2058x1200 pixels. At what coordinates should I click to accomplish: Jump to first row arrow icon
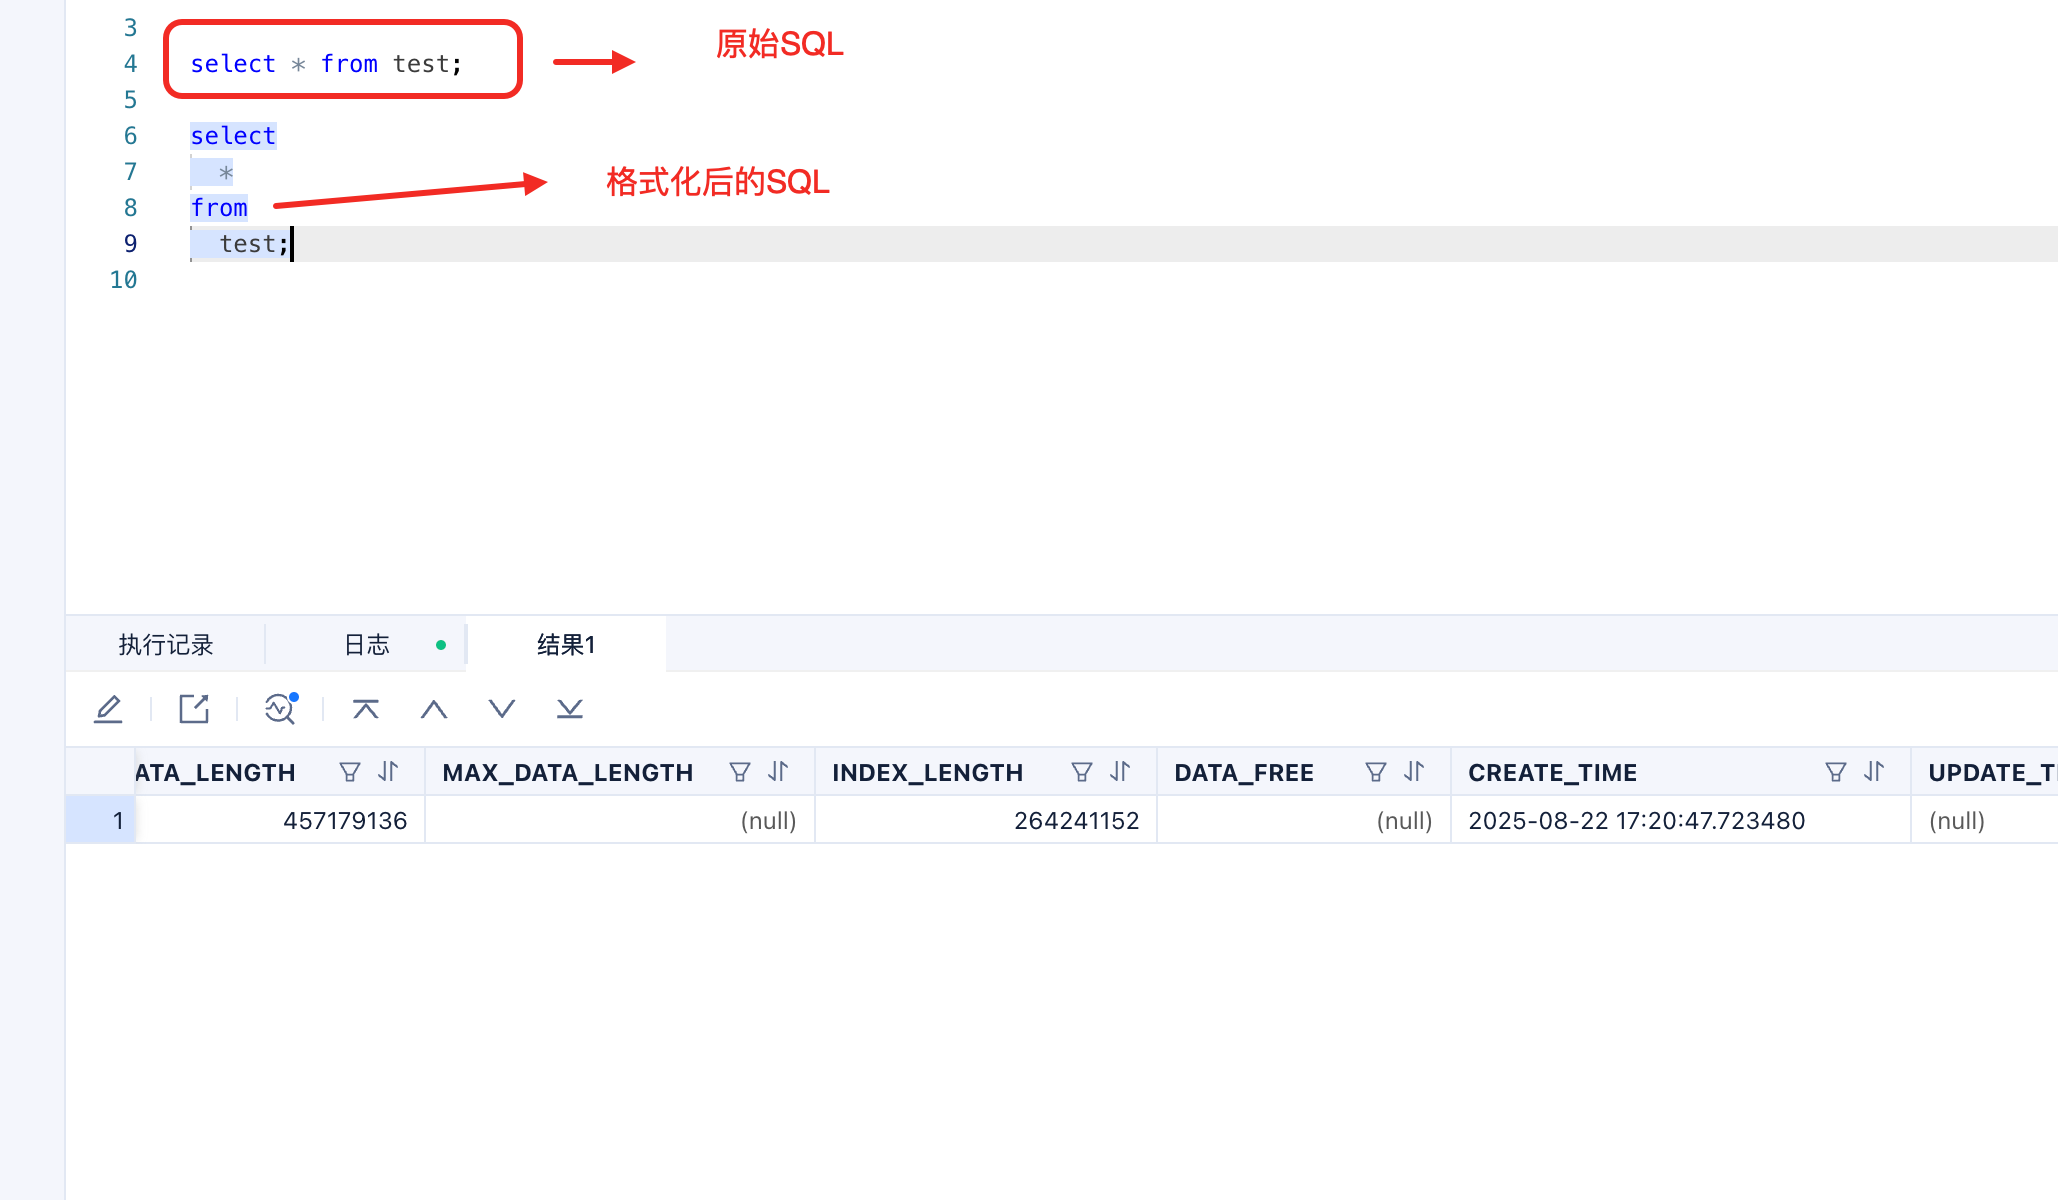tap(366, 709)
